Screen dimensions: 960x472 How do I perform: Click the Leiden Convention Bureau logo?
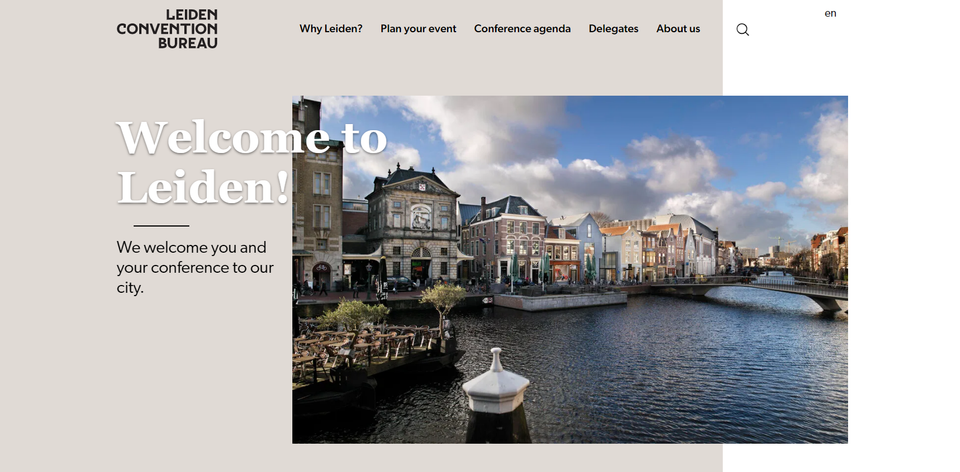167,29
